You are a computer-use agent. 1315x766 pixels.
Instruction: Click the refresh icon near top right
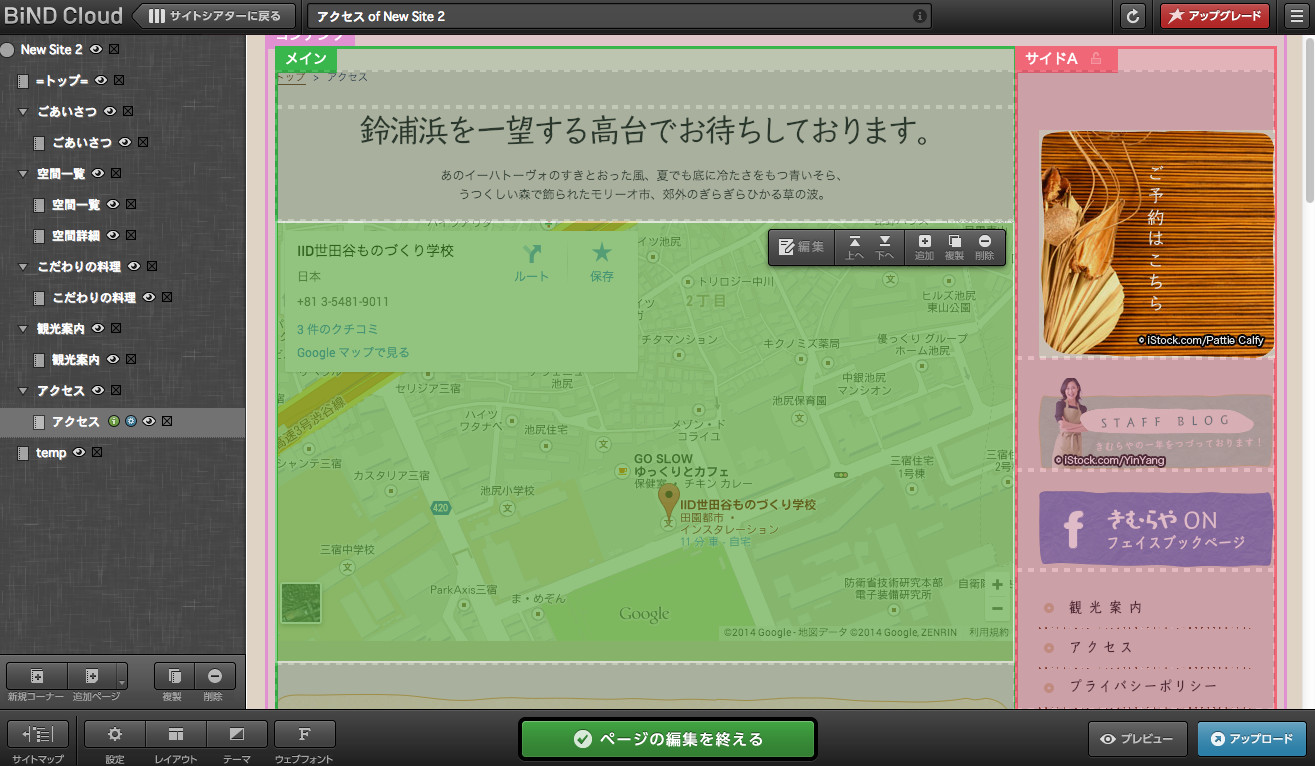tap(1131, 15)
